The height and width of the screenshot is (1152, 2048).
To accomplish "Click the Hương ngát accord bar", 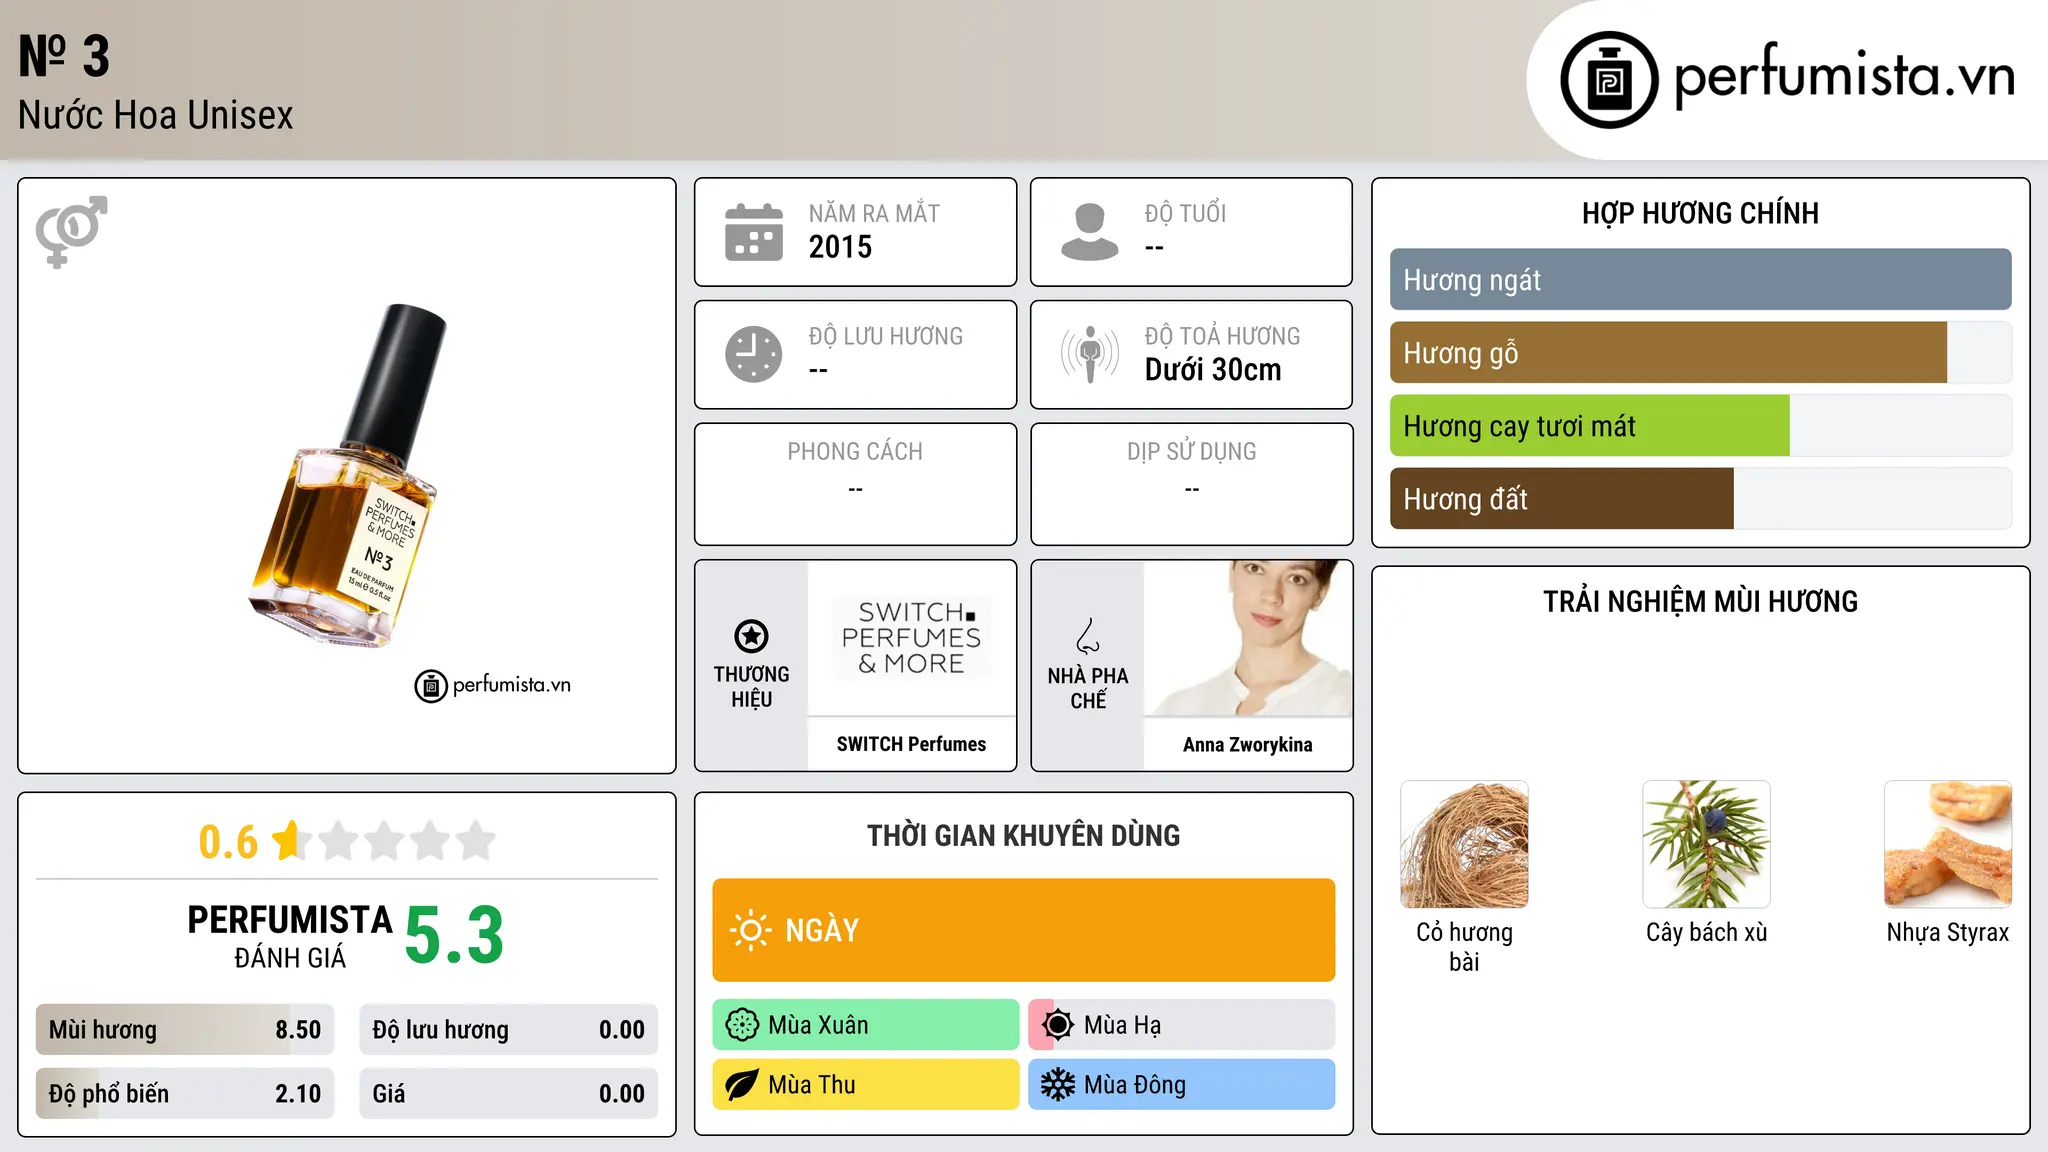I will 1701,280.
